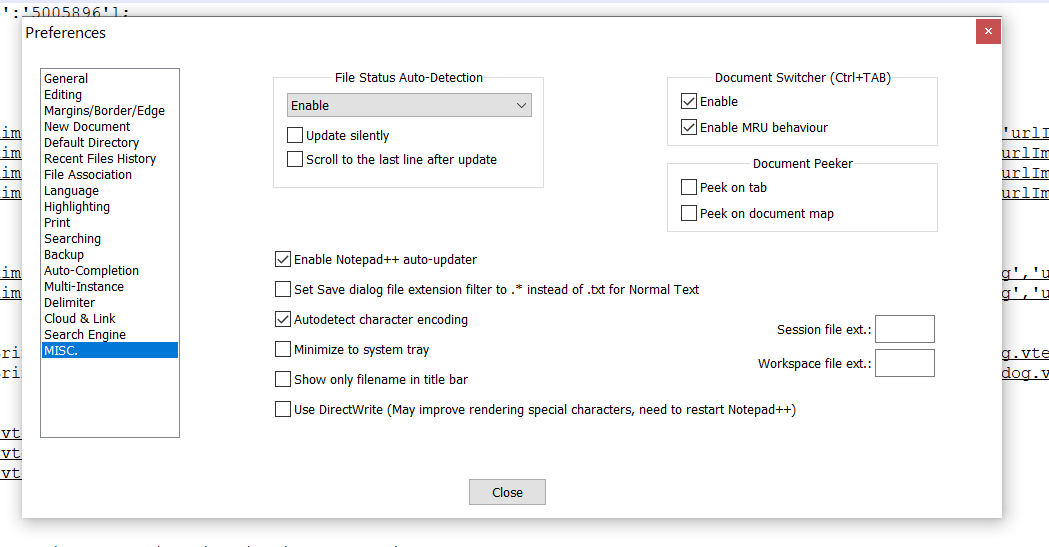1049x547 pixels.
Task: Select the Backup category
Action: point(110,255)
